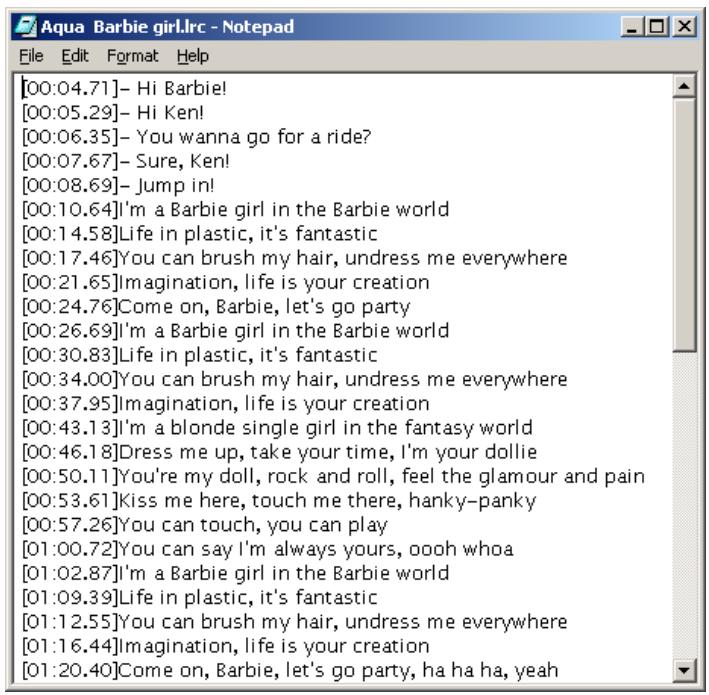
Task: Open the Edit menu
Action: pos(75,56)
